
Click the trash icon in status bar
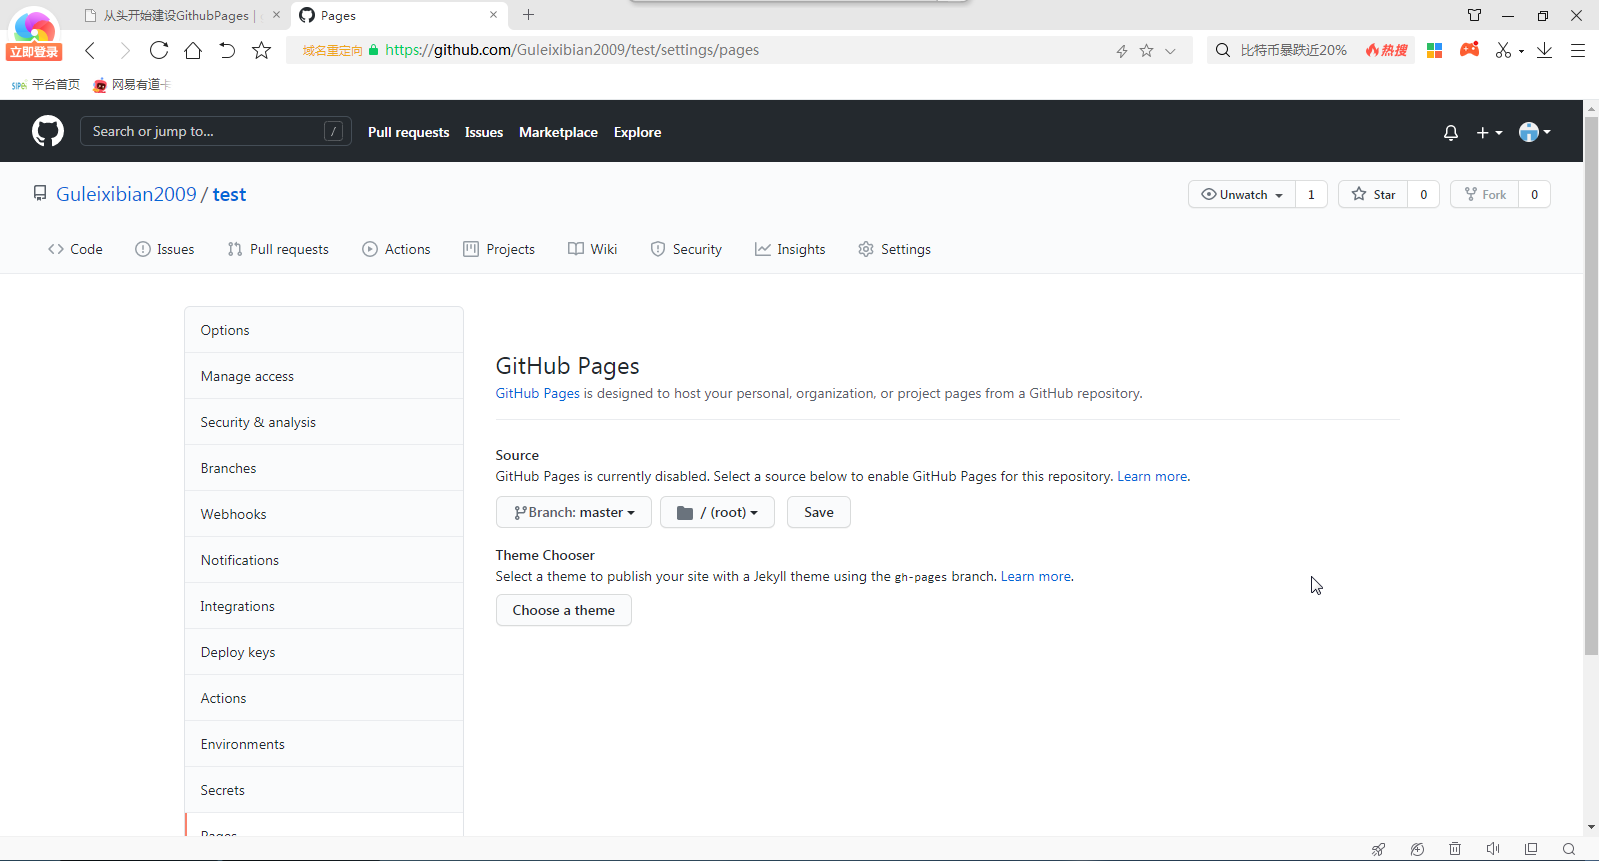coord(1455,849)
